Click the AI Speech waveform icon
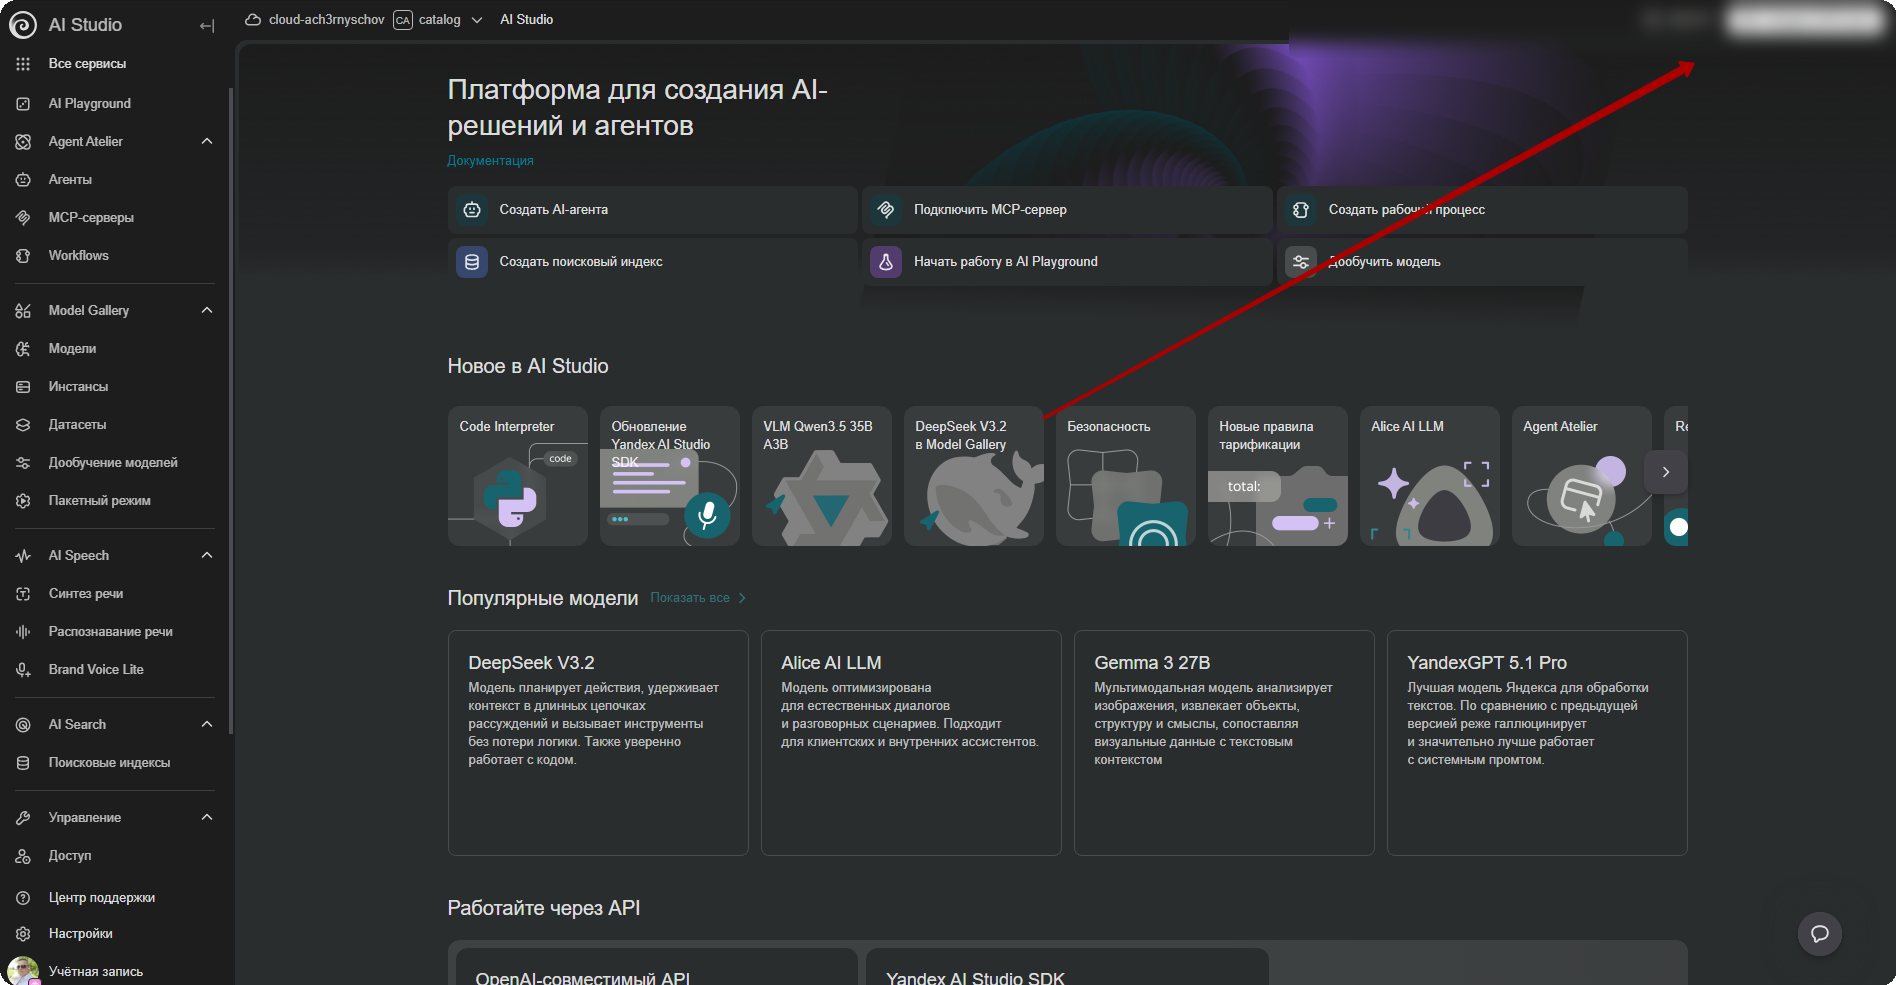 pos(23,556)
